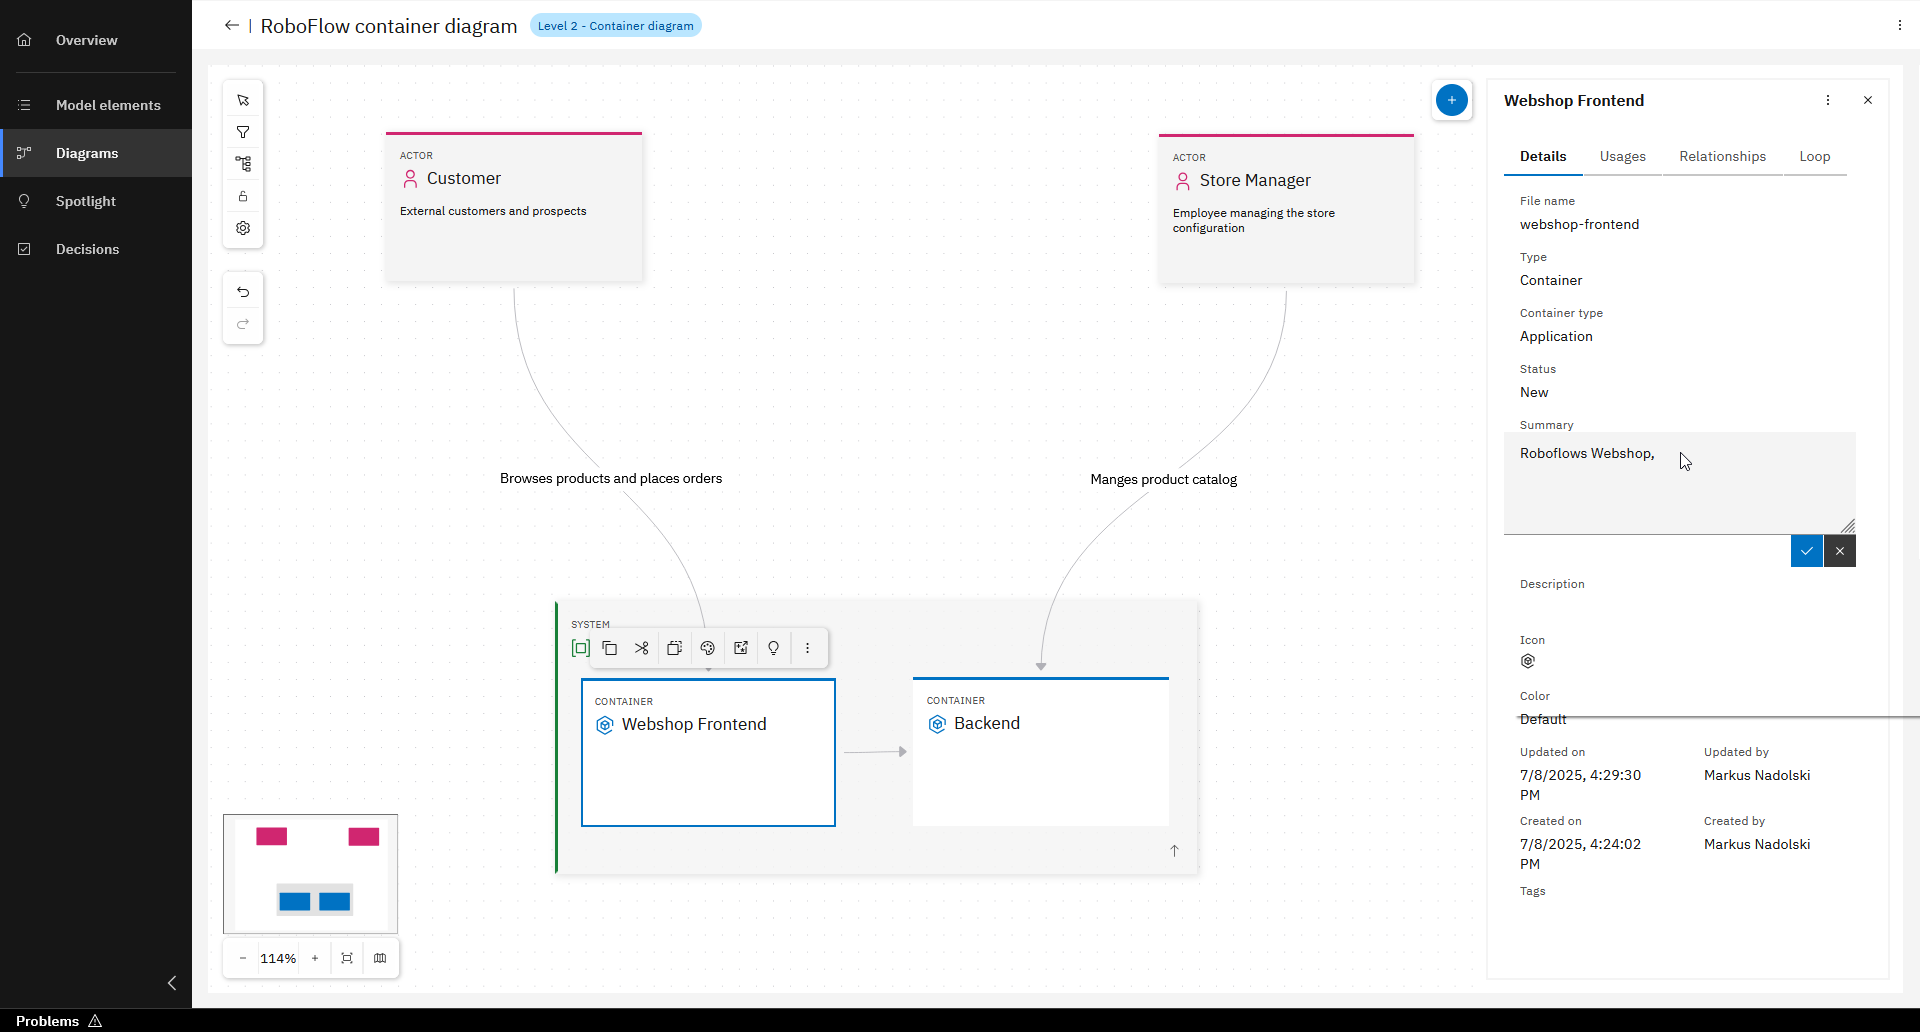
Task: Toggle the lock tool in the side toolbar
Action: pos(243,195)
